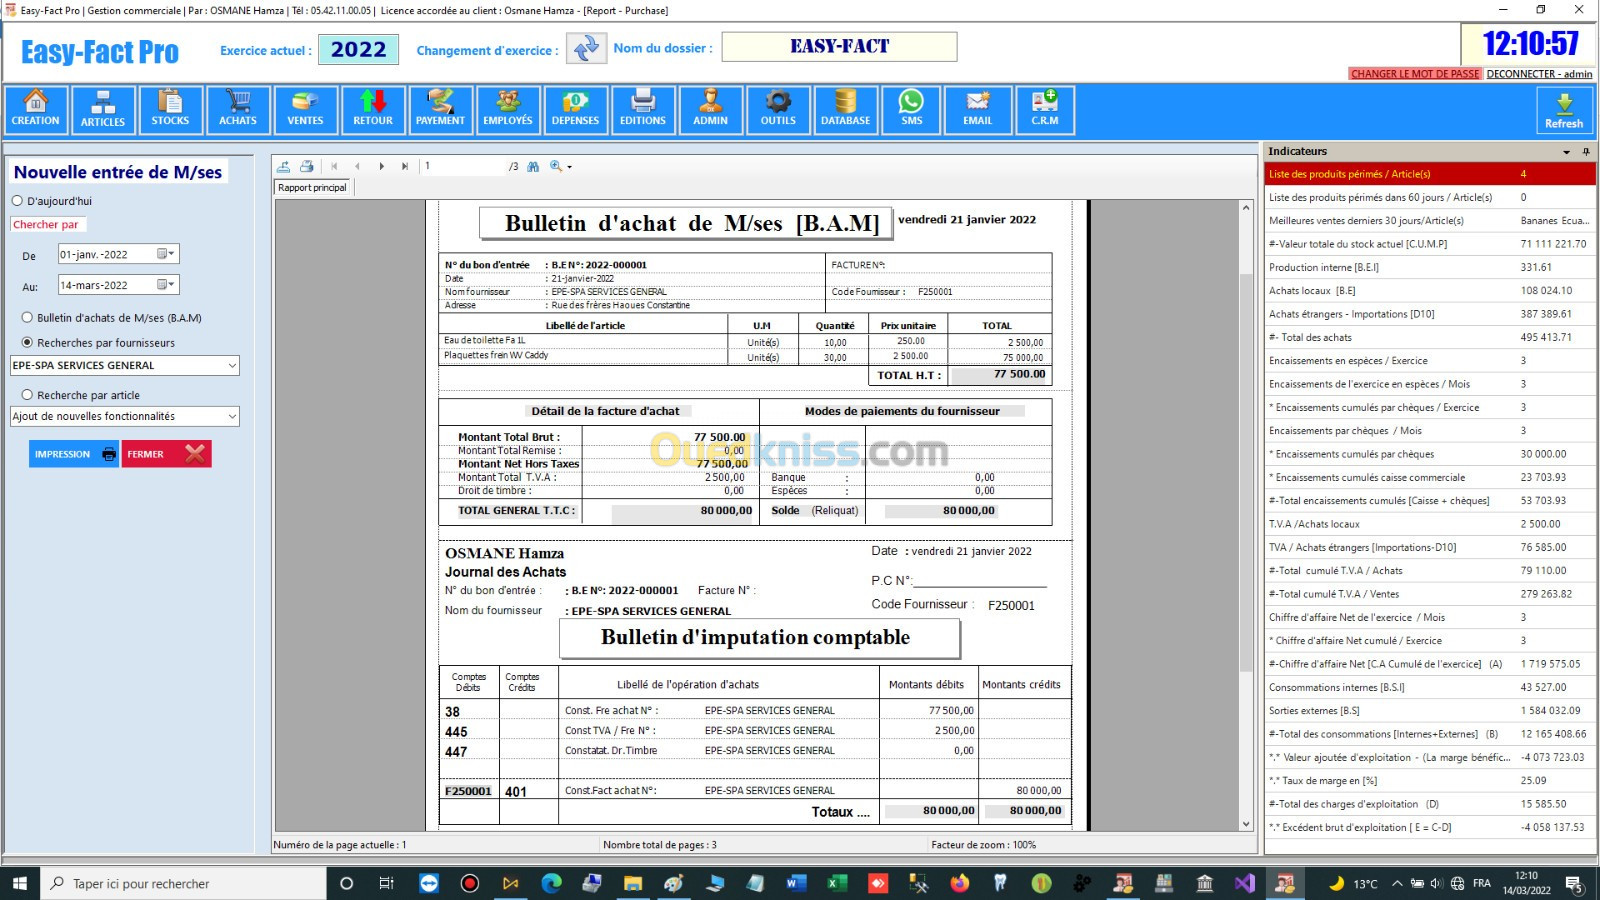This screenshot has height=900, width=1600.
Task: Select the Sorties externes [B.S] row
Action: [x=1430, y=711]
